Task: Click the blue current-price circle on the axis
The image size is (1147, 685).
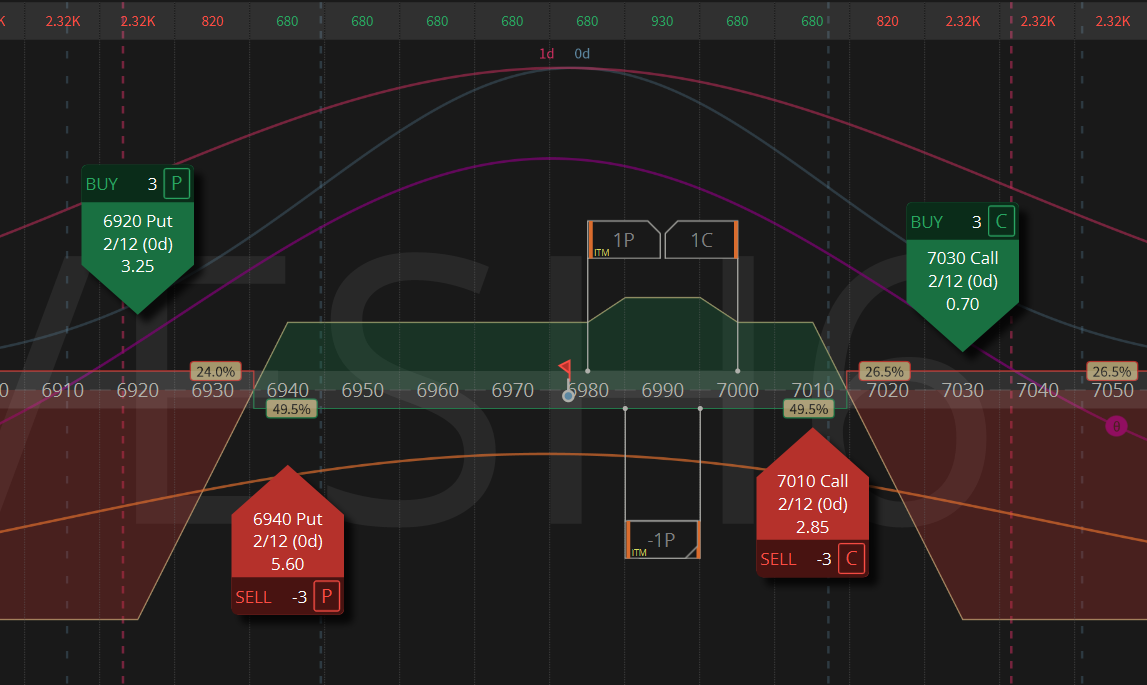Action: 568,396
